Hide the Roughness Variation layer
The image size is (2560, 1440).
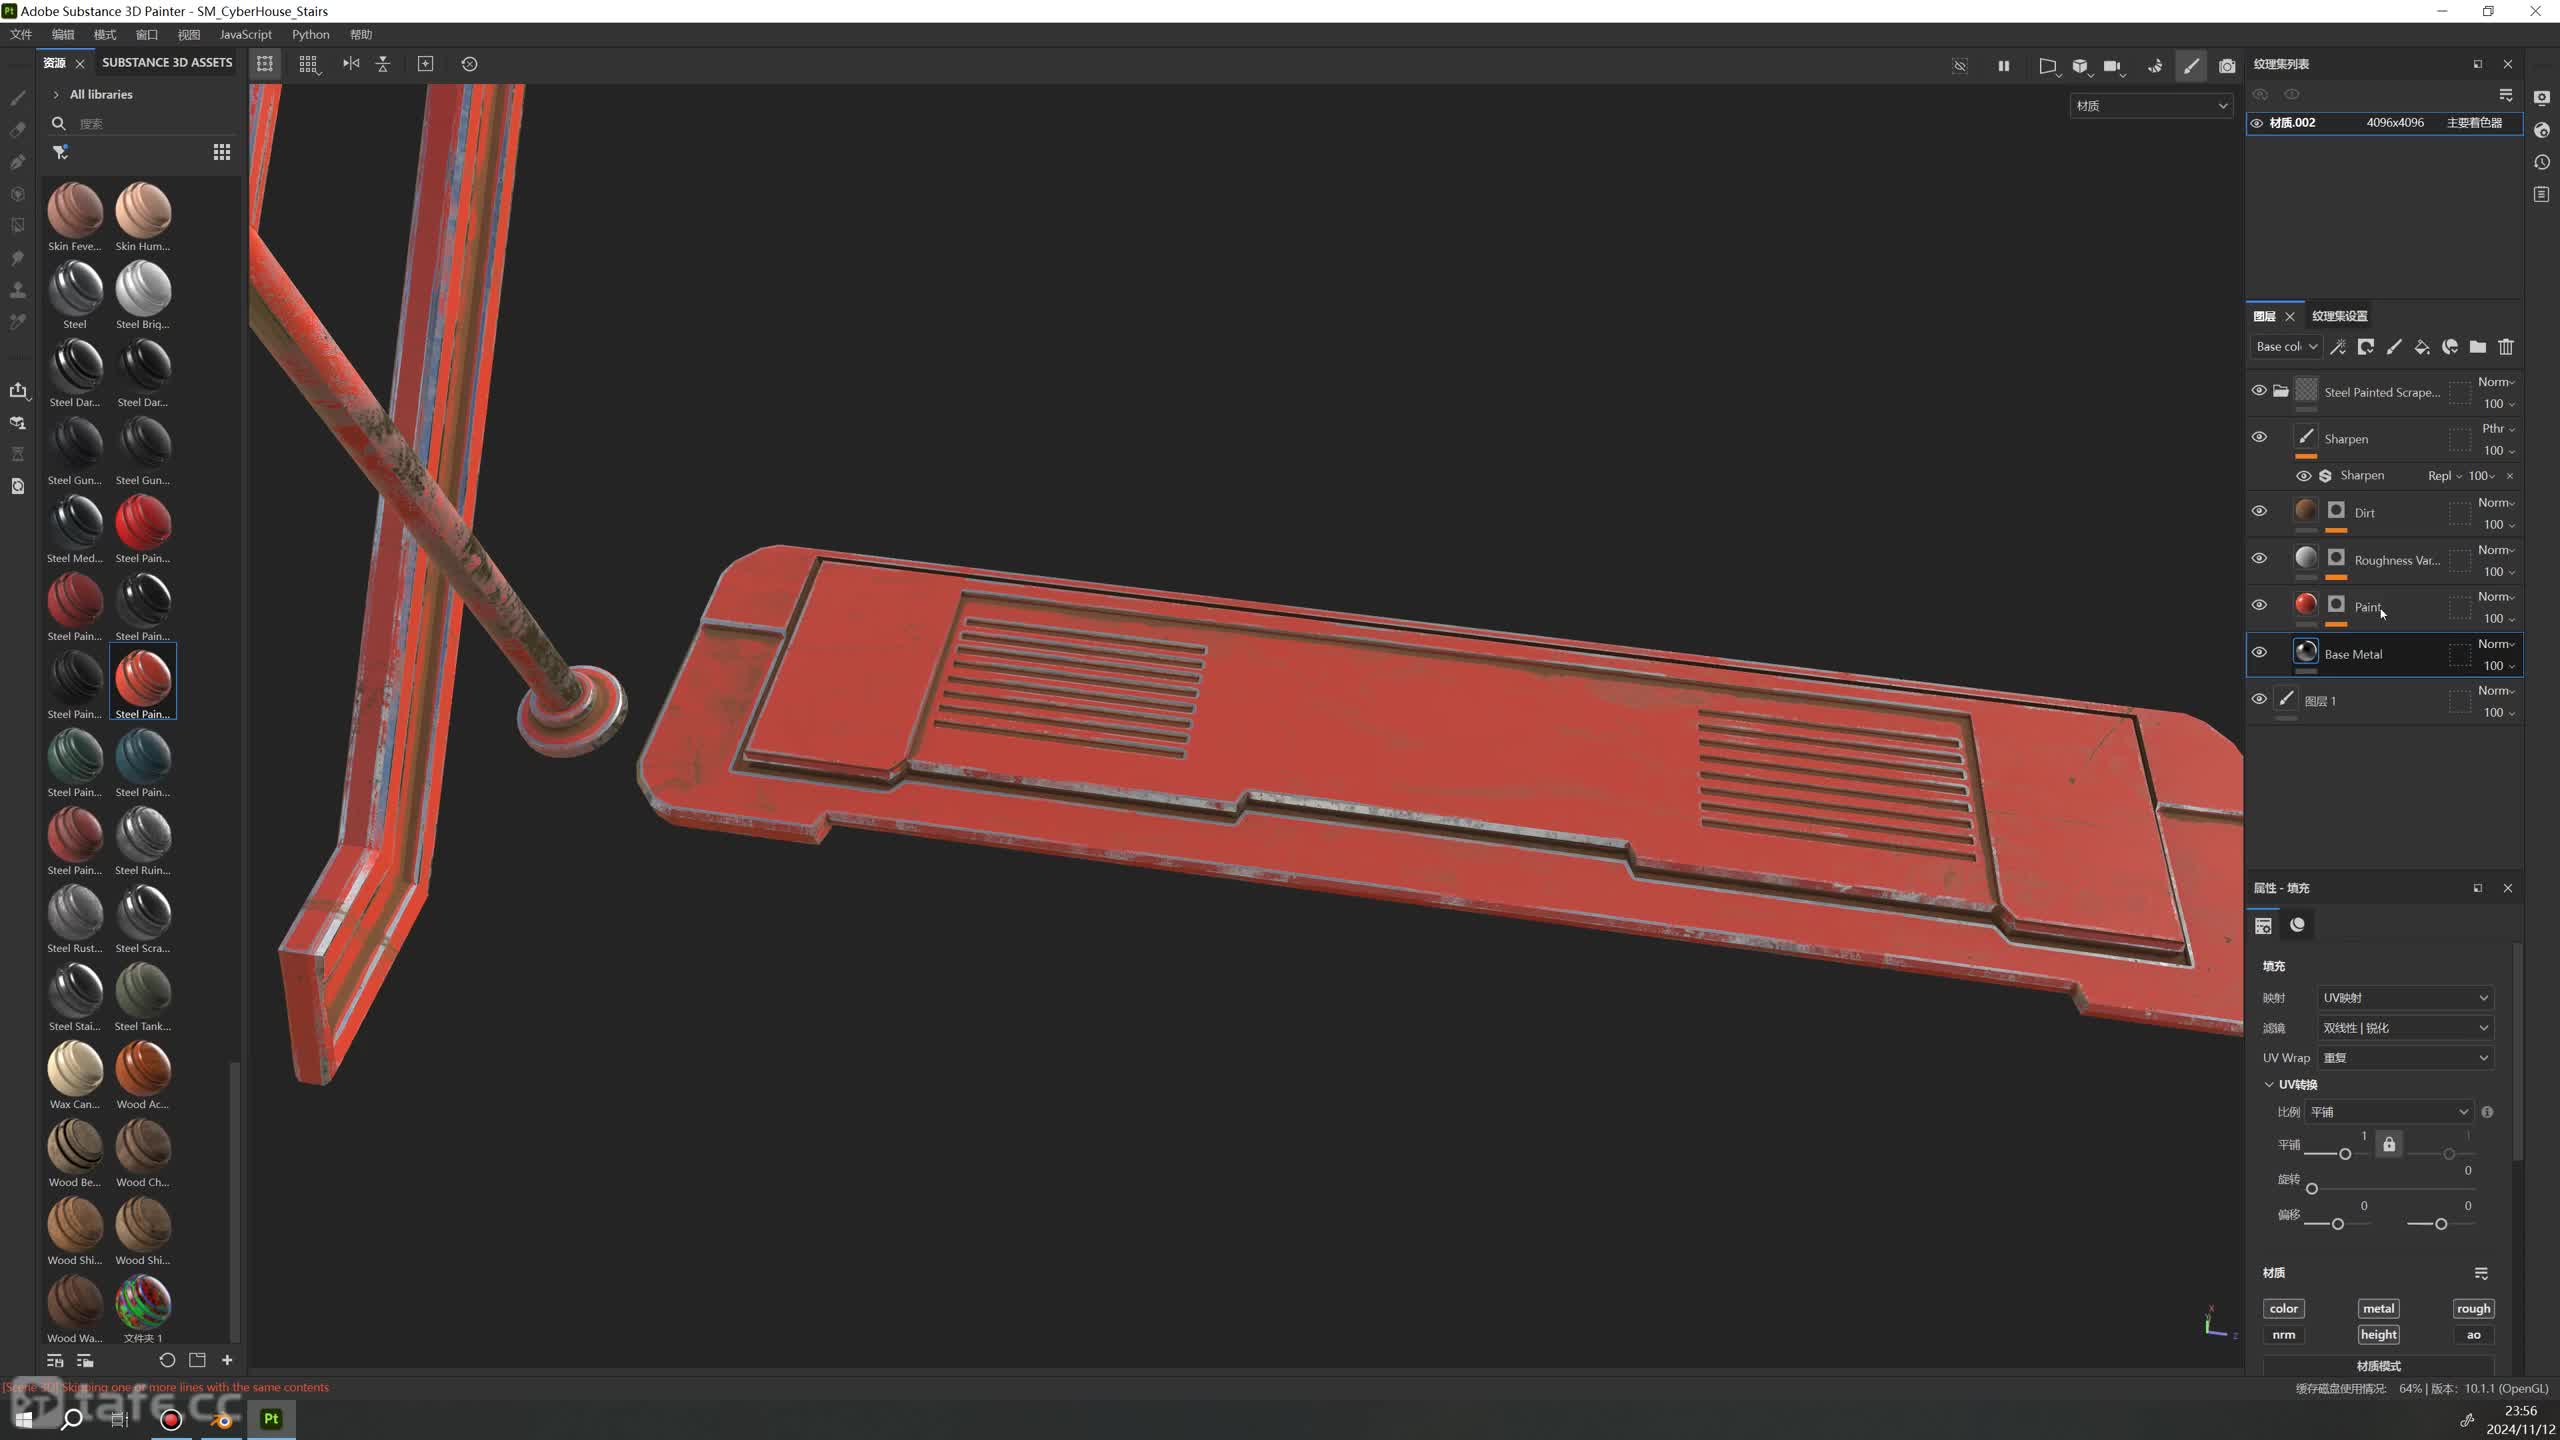[x=2259, y=558]
